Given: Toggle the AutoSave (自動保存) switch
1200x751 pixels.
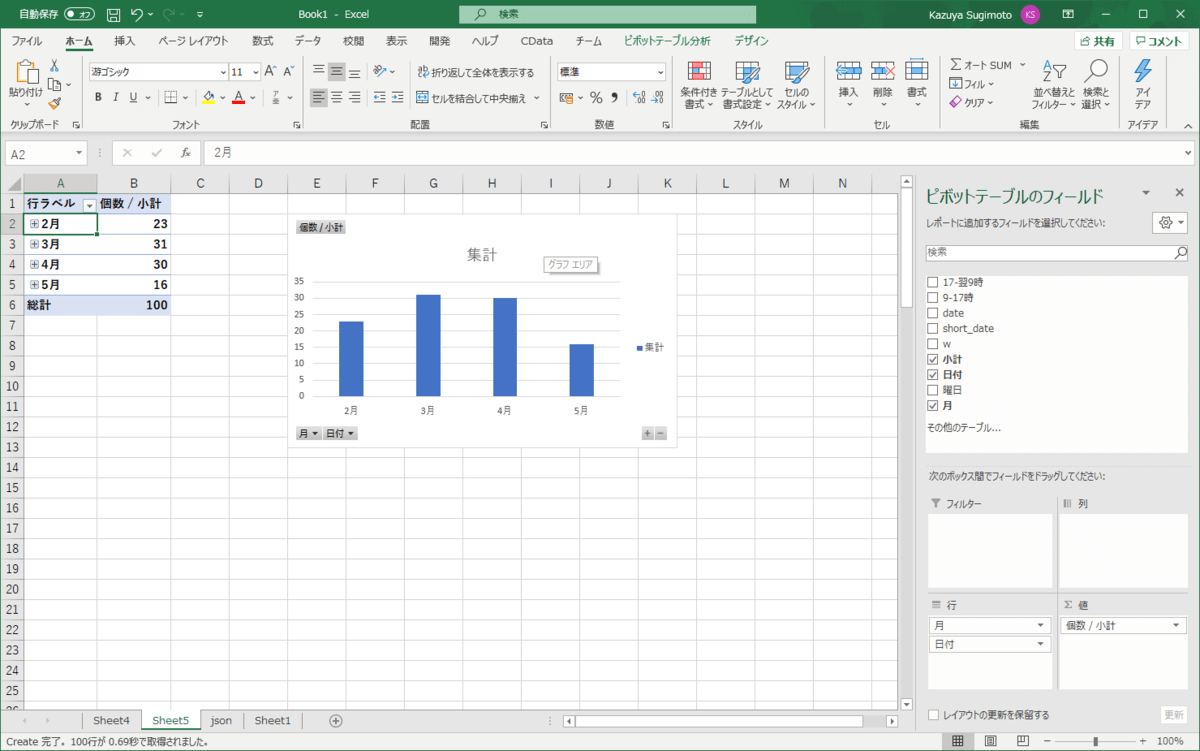Looking at the screenshot, I should point(80,14).
